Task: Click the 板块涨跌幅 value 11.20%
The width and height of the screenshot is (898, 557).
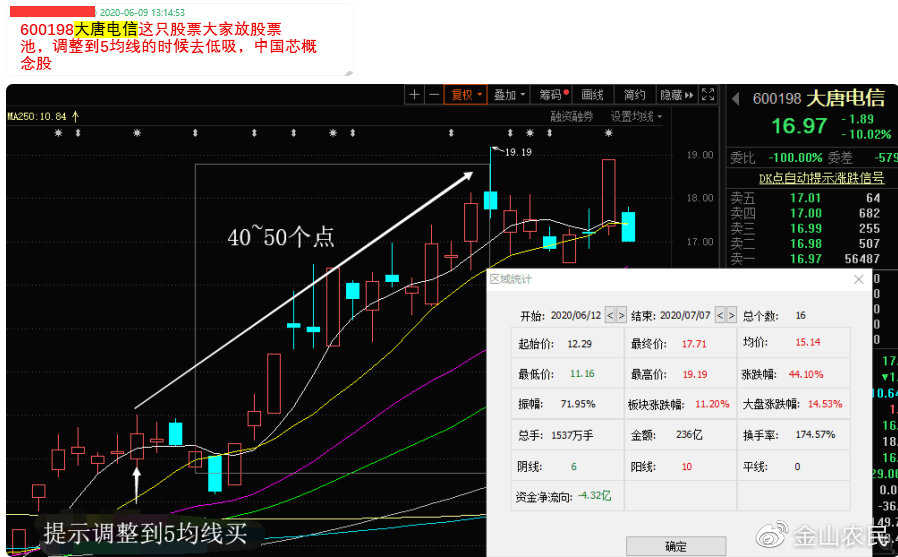Action: tap(712, 404)
